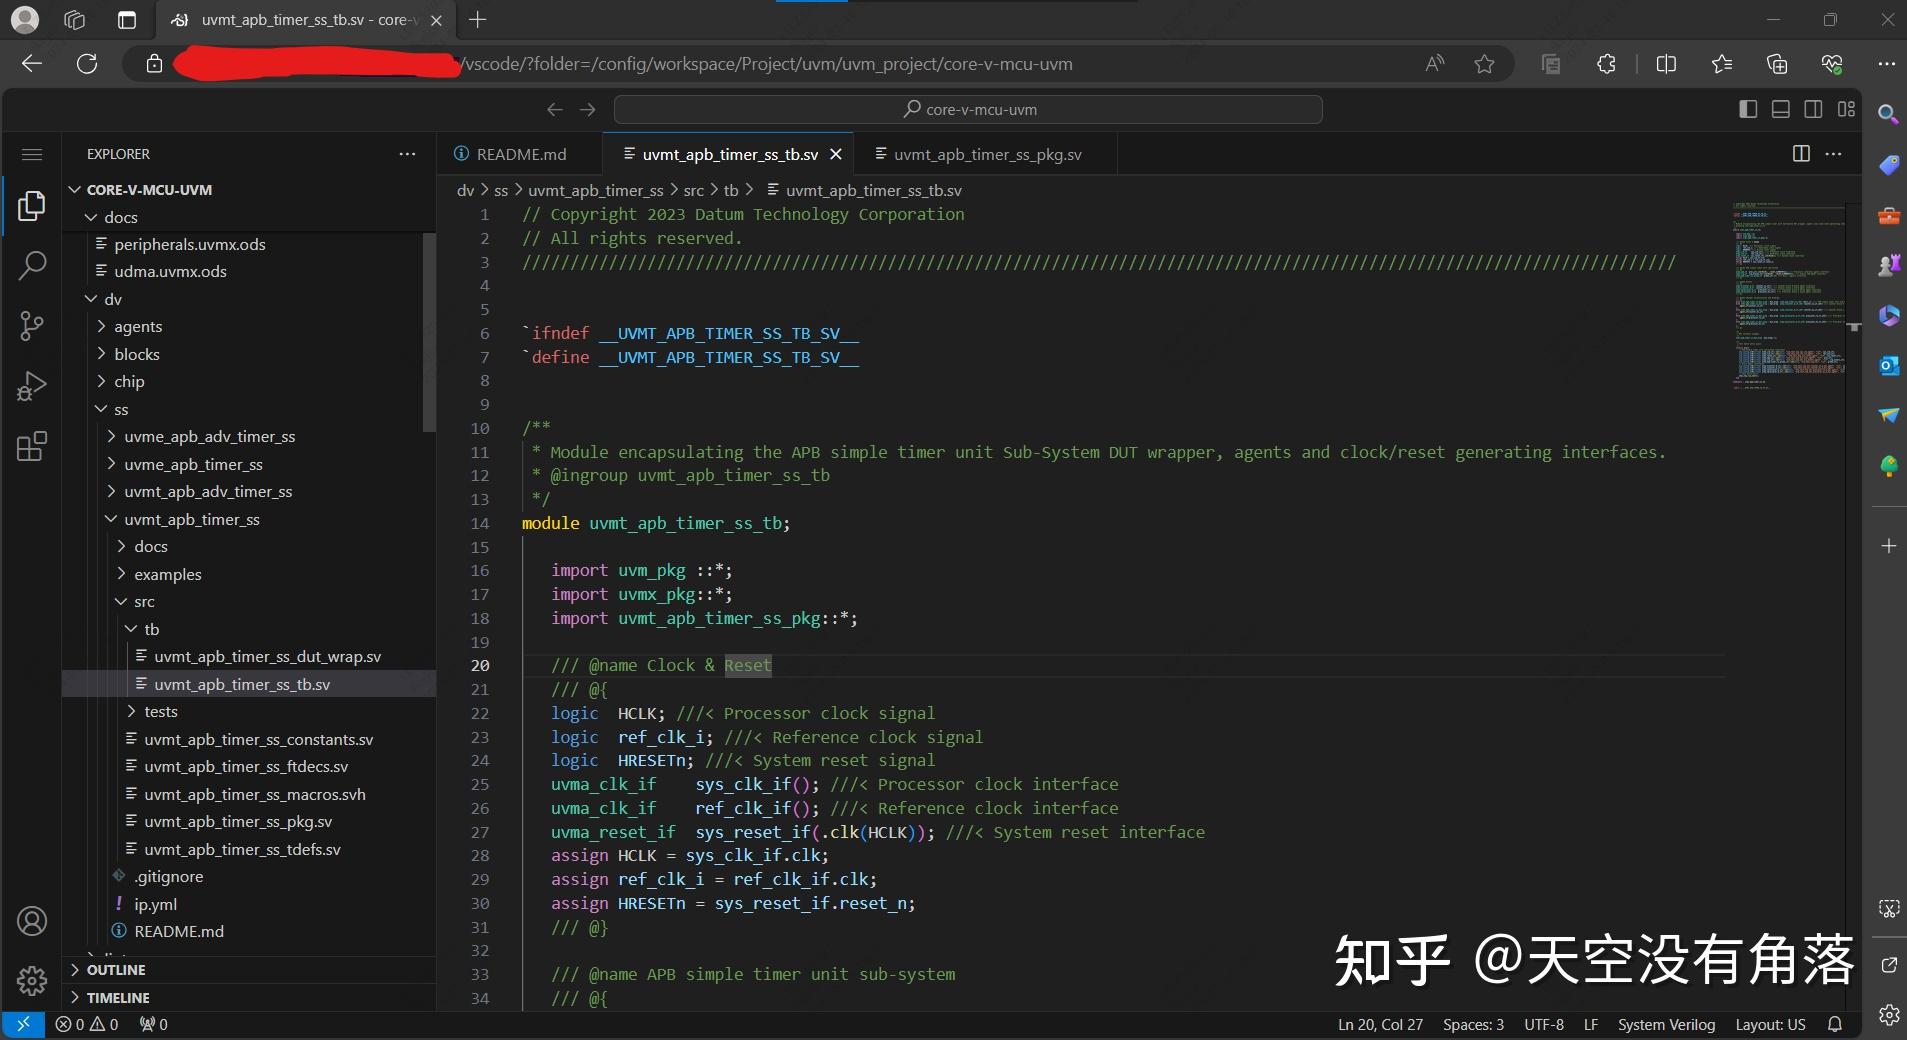
Task: Change indentation via Spaces: 3
Action: point(1473,1024)
